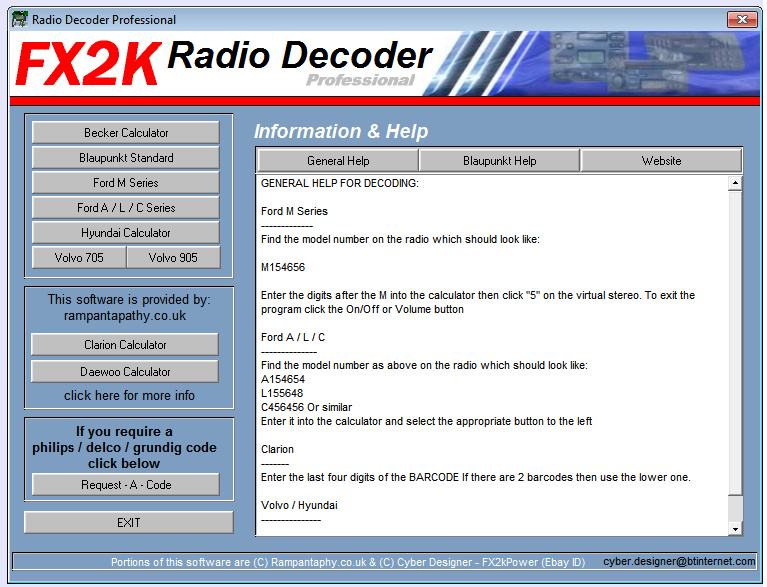Click the Radio Decoder Professional title icon
The height and width of the screenshot is (587, 767).
20,20
